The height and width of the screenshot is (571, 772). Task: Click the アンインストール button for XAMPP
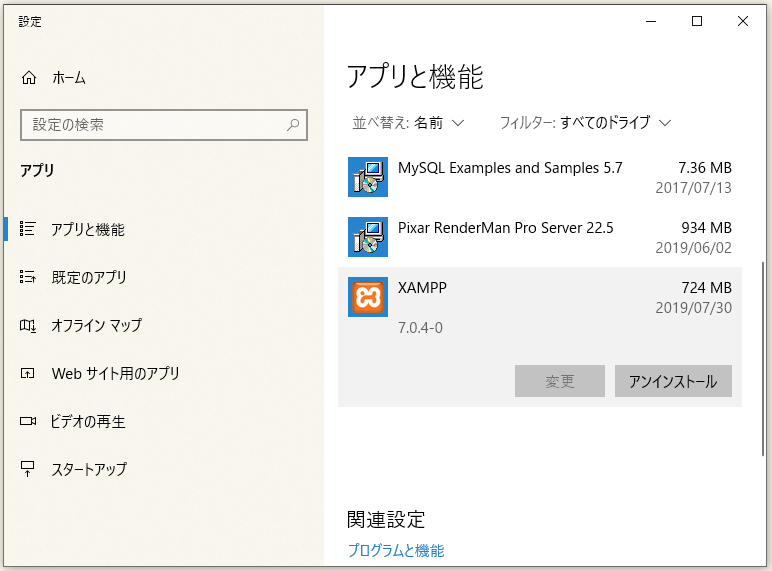(673, 381)
